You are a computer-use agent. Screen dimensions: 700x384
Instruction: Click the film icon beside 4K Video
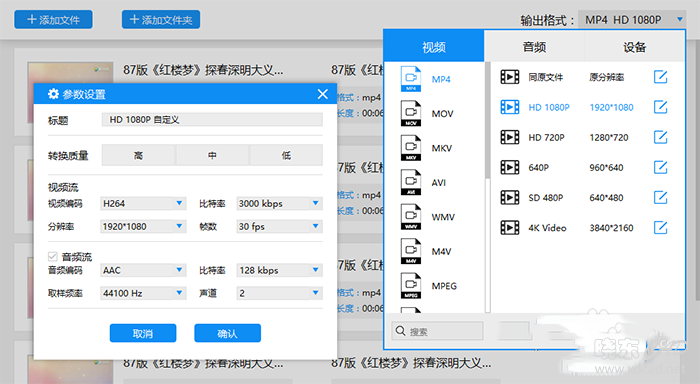coord(510,227)
